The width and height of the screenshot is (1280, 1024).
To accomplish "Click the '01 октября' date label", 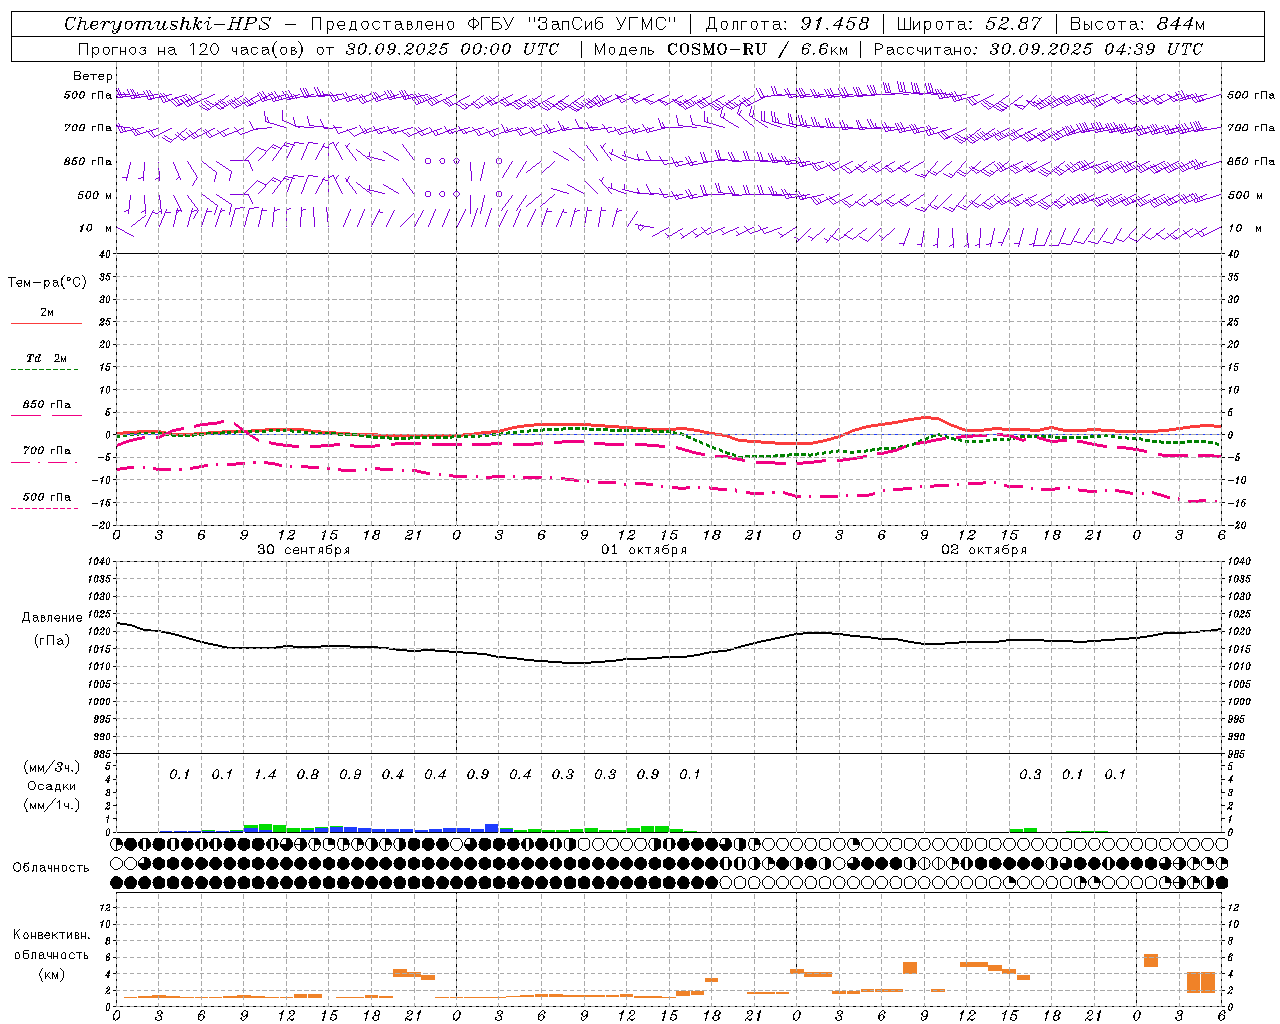I will (644, 550).
